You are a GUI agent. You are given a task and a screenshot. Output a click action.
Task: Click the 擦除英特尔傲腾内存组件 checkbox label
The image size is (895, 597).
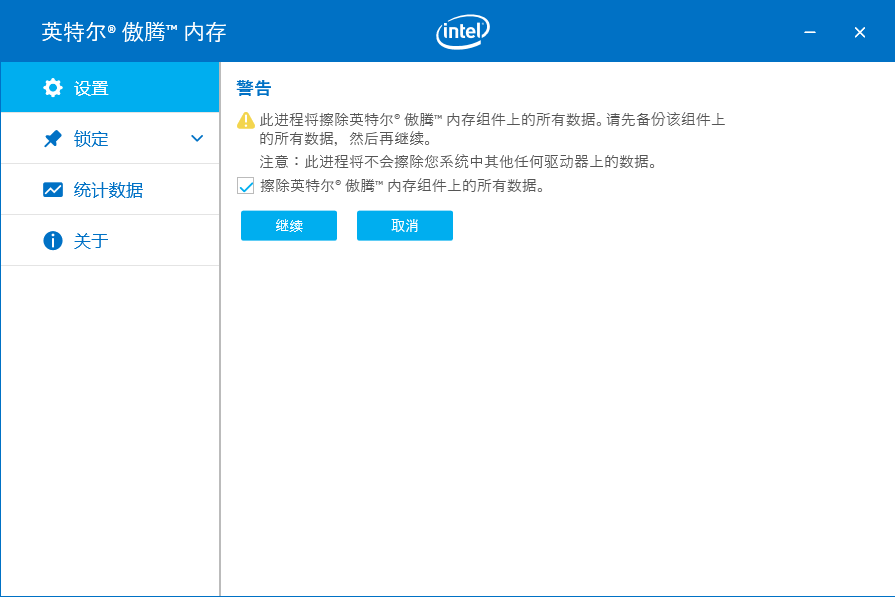(x=402, y=185)
